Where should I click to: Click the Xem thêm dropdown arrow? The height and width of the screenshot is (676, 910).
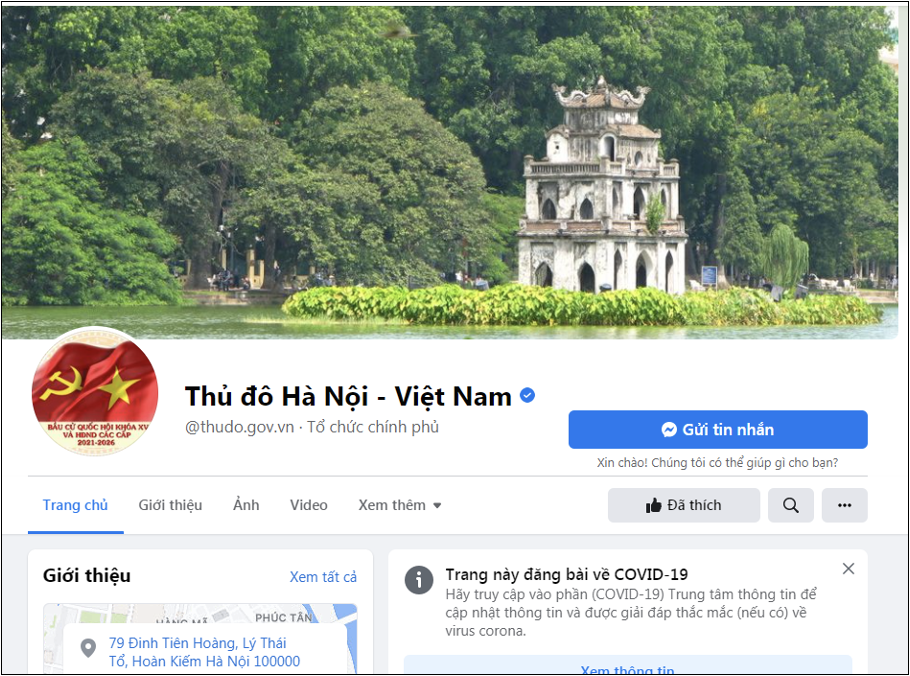click(438, 505)
